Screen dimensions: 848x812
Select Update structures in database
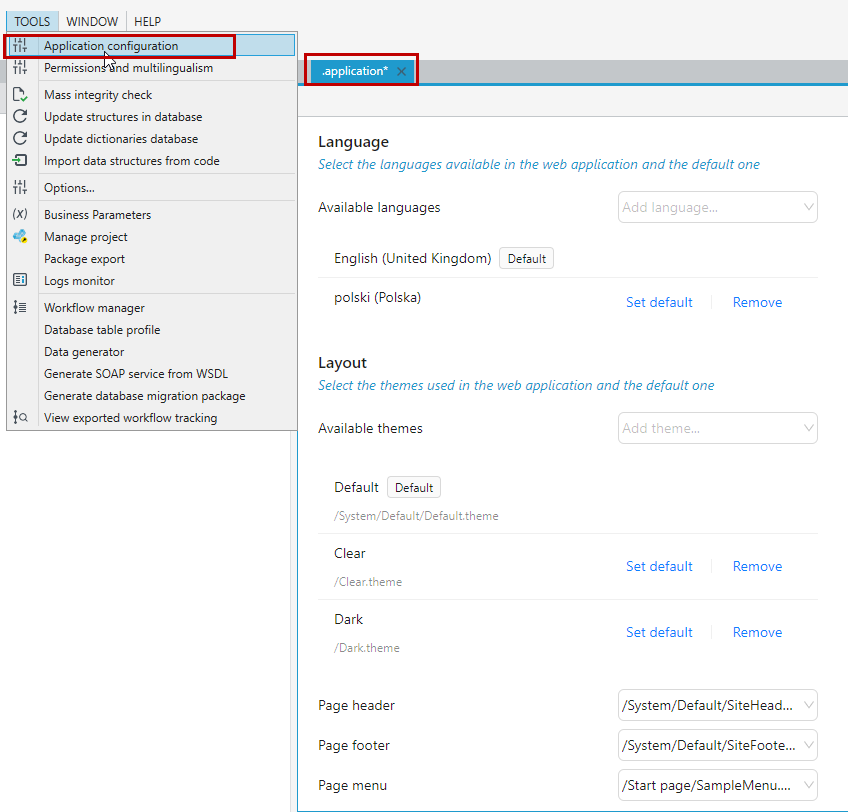151,116
